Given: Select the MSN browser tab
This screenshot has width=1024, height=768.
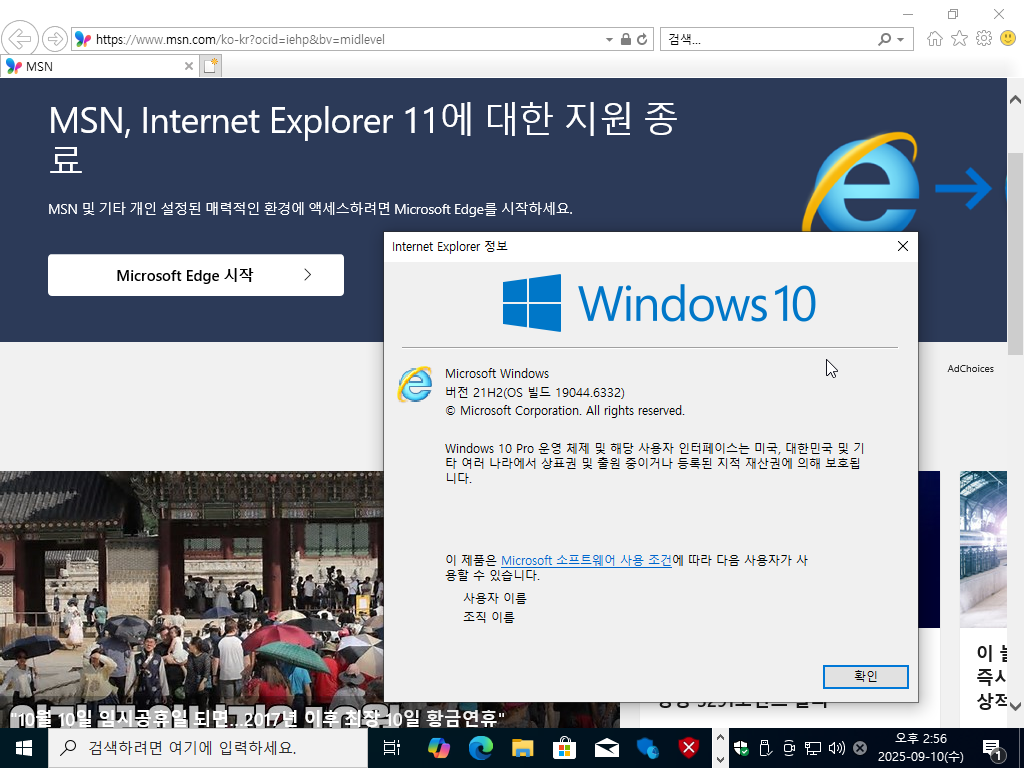Looking at the screenshot, I should click(x=98, y=66).
